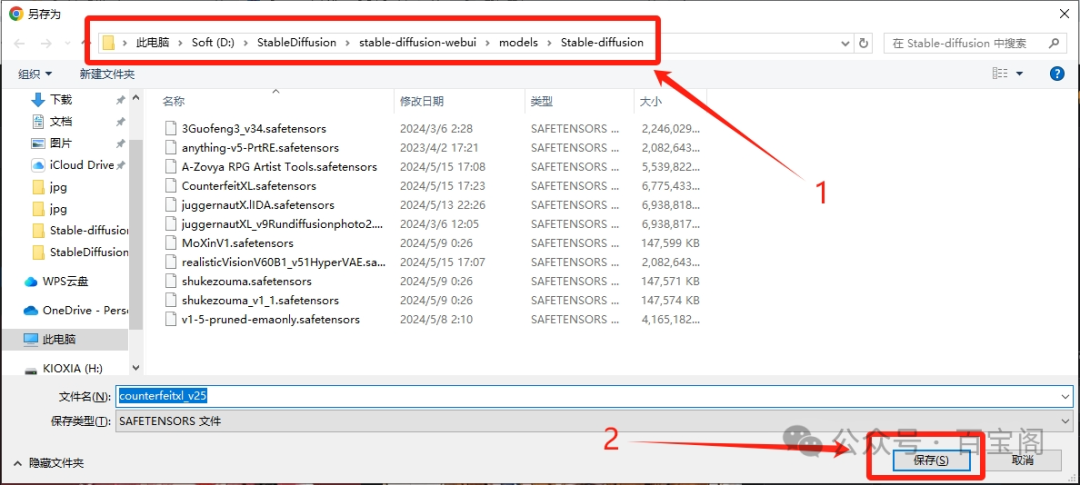Open address bar history dropdown
Screen dimensions: 1080x485
point(846,43)
